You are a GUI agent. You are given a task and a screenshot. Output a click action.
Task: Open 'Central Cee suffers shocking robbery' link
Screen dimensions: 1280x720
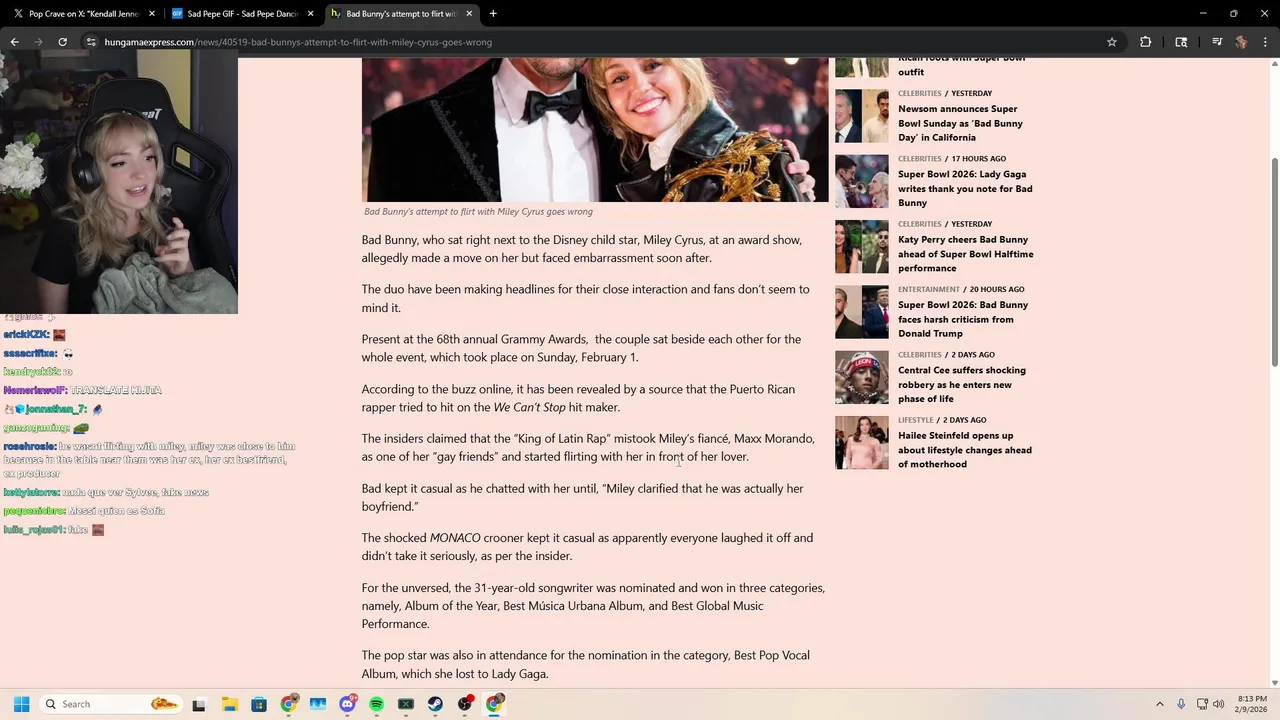961,384
